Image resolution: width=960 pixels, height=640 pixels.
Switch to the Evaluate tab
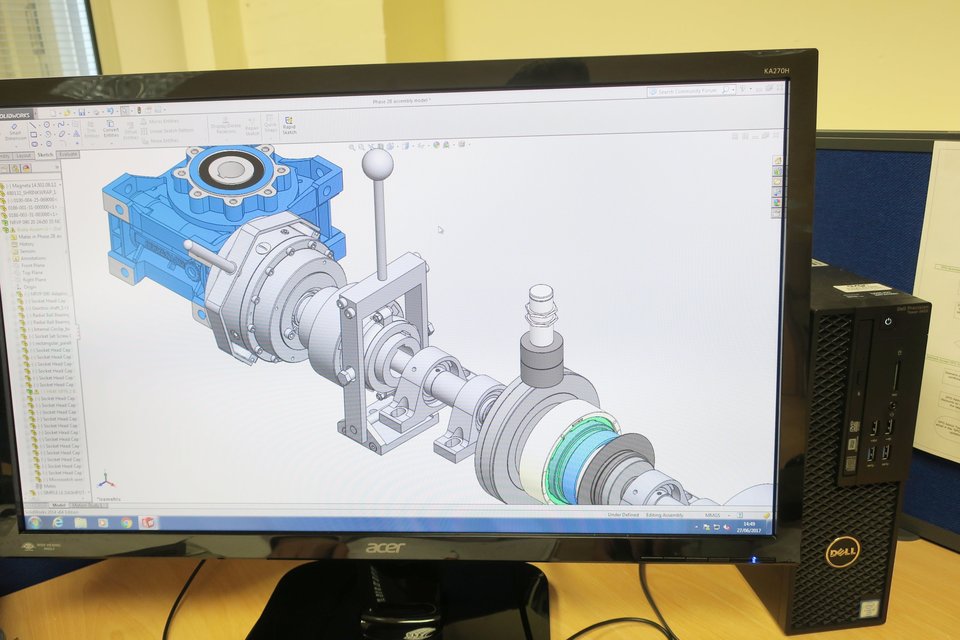point(68,155)
